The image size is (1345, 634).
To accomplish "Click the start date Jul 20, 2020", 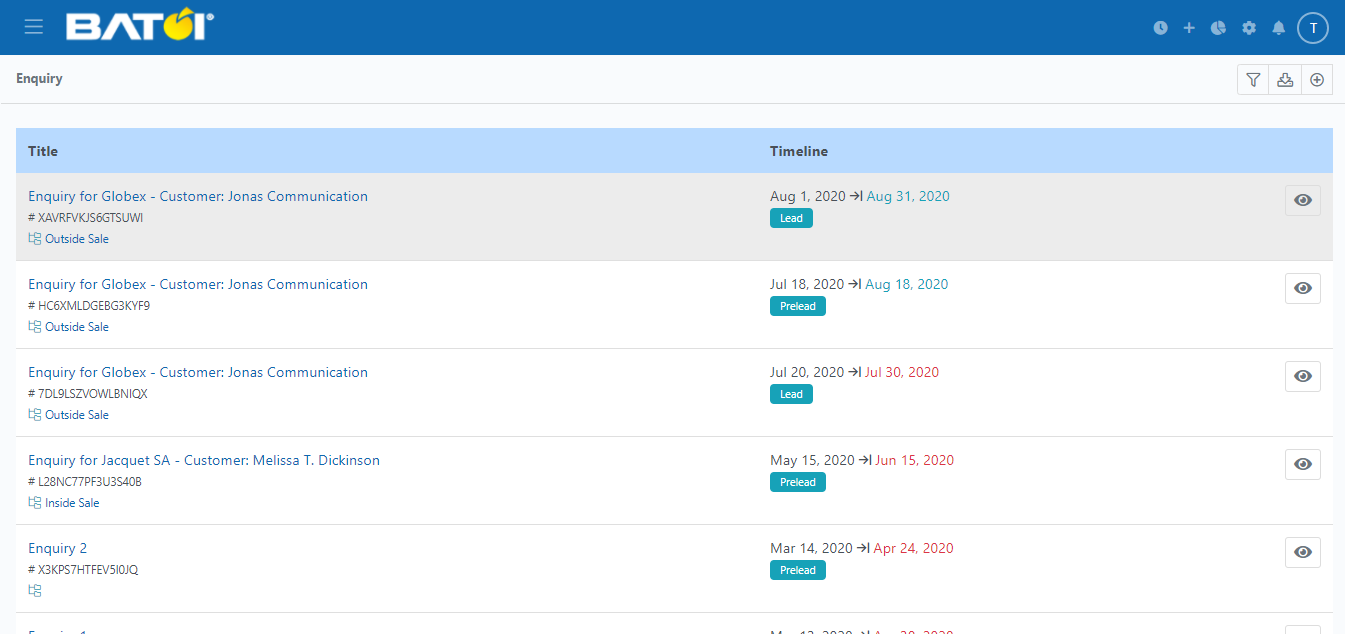I will click(807, 372).
